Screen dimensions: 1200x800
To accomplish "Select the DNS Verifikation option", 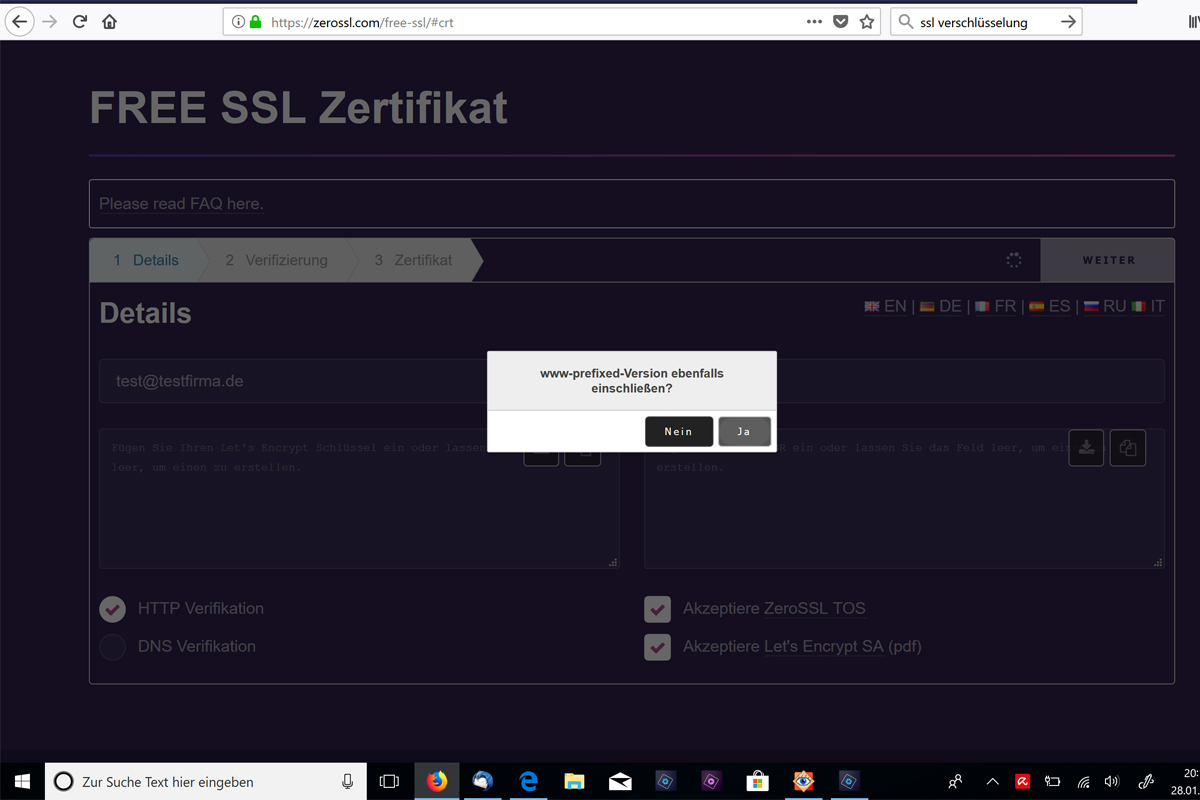I will [x=113, y=647].
